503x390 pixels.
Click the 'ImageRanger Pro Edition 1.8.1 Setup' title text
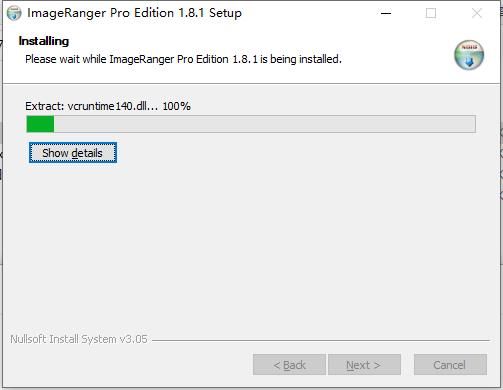tap(134, 13)
